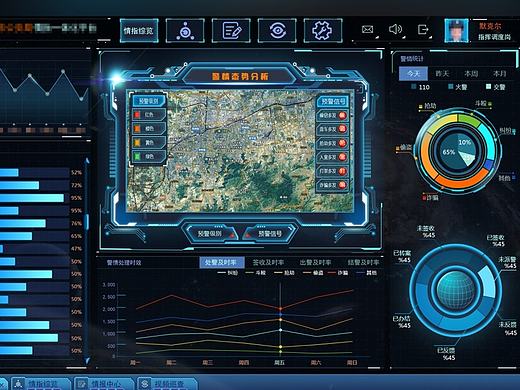Image resolution: width=520 pixels, height=390 pixels.
Task: Click the 警情态势分析 title banner
Action: click(240, 76)
